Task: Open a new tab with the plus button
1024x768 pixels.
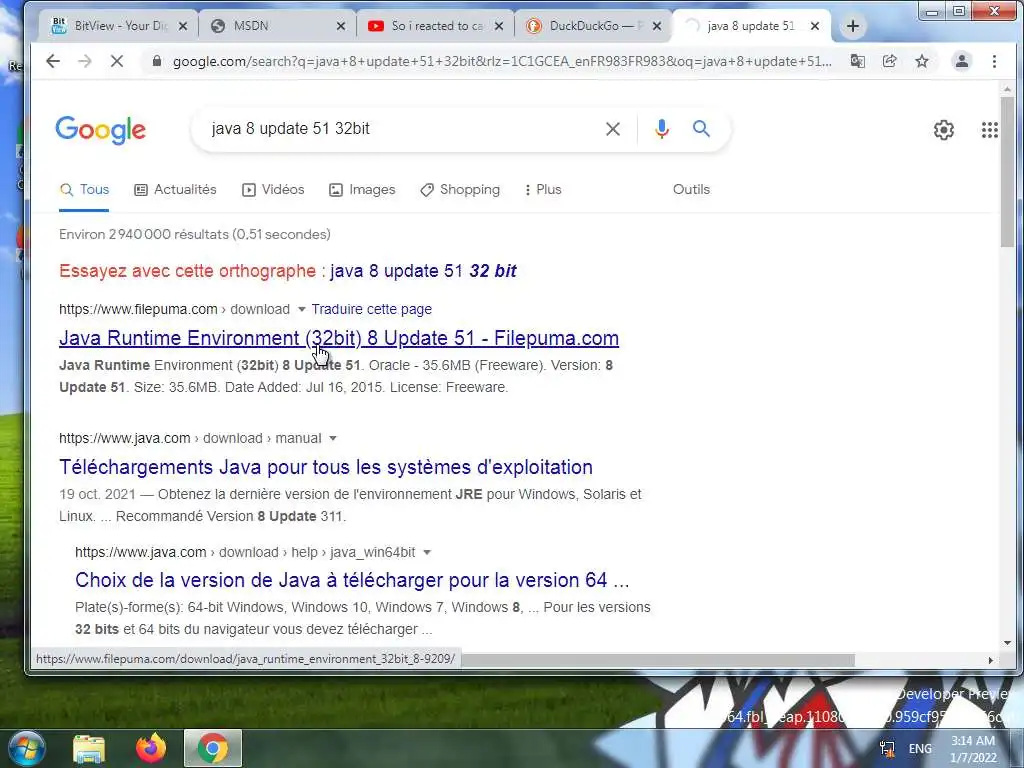Action: click(852, 26)
